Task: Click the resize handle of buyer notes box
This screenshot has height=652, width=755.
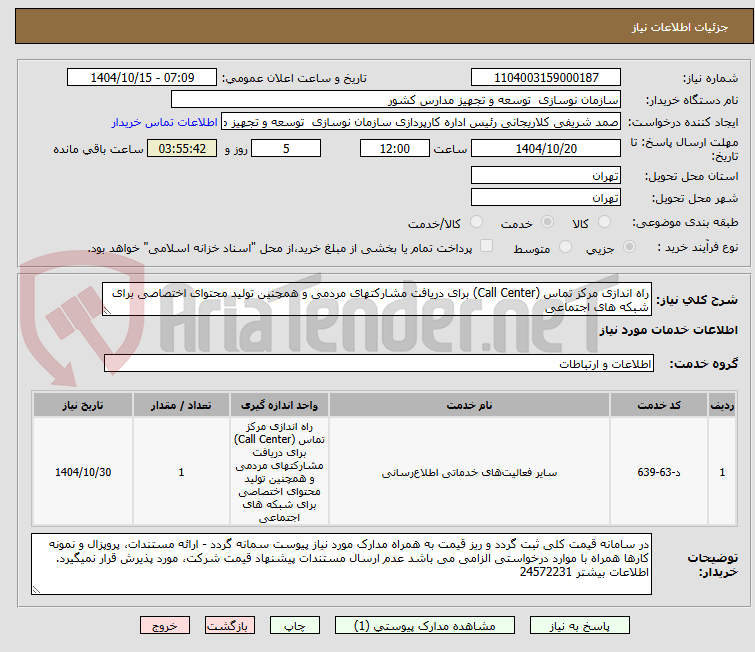Action: point(36,590)
